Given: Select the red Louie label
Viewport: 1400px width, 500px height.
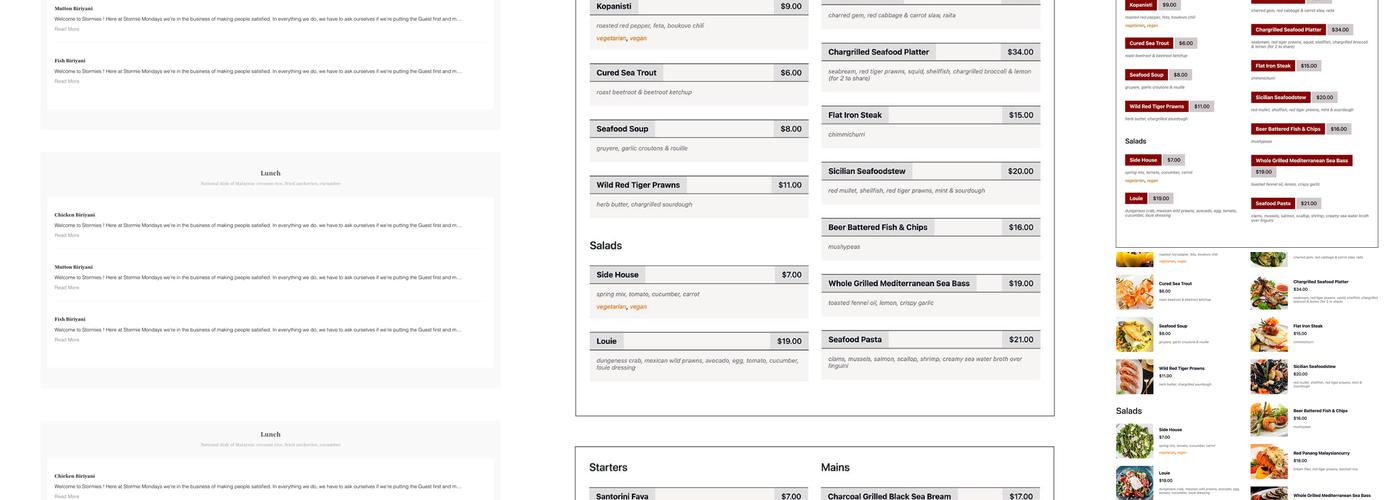Looking at the screenshot, I should coord(1136,198).
